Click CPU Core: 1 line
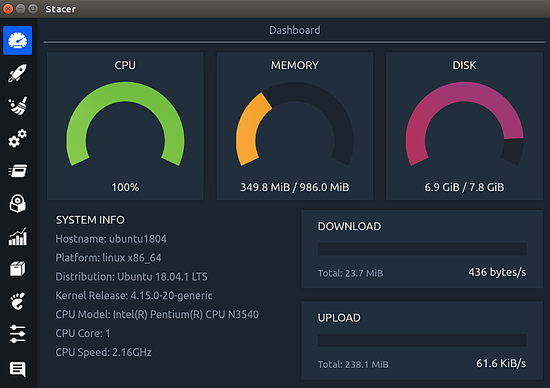Image resolution: width=550 pixels, height=388 pixels. click(x=83, y=333)
